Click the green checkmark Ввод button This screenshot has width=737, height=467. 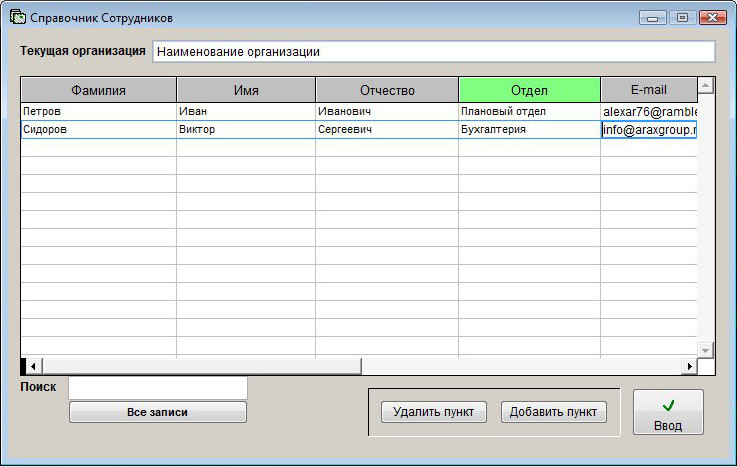point(668,412)
